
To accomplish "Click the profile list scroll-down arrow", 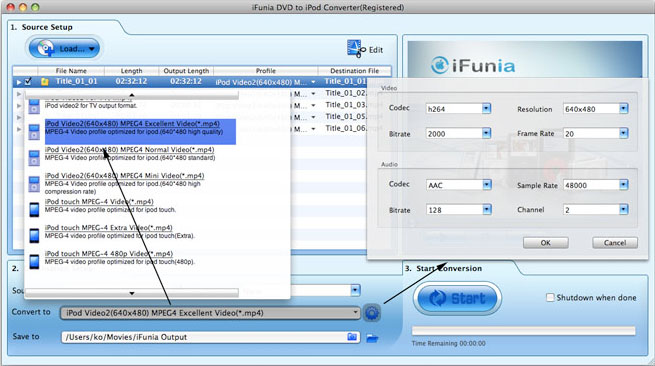I will coord(132,293).
